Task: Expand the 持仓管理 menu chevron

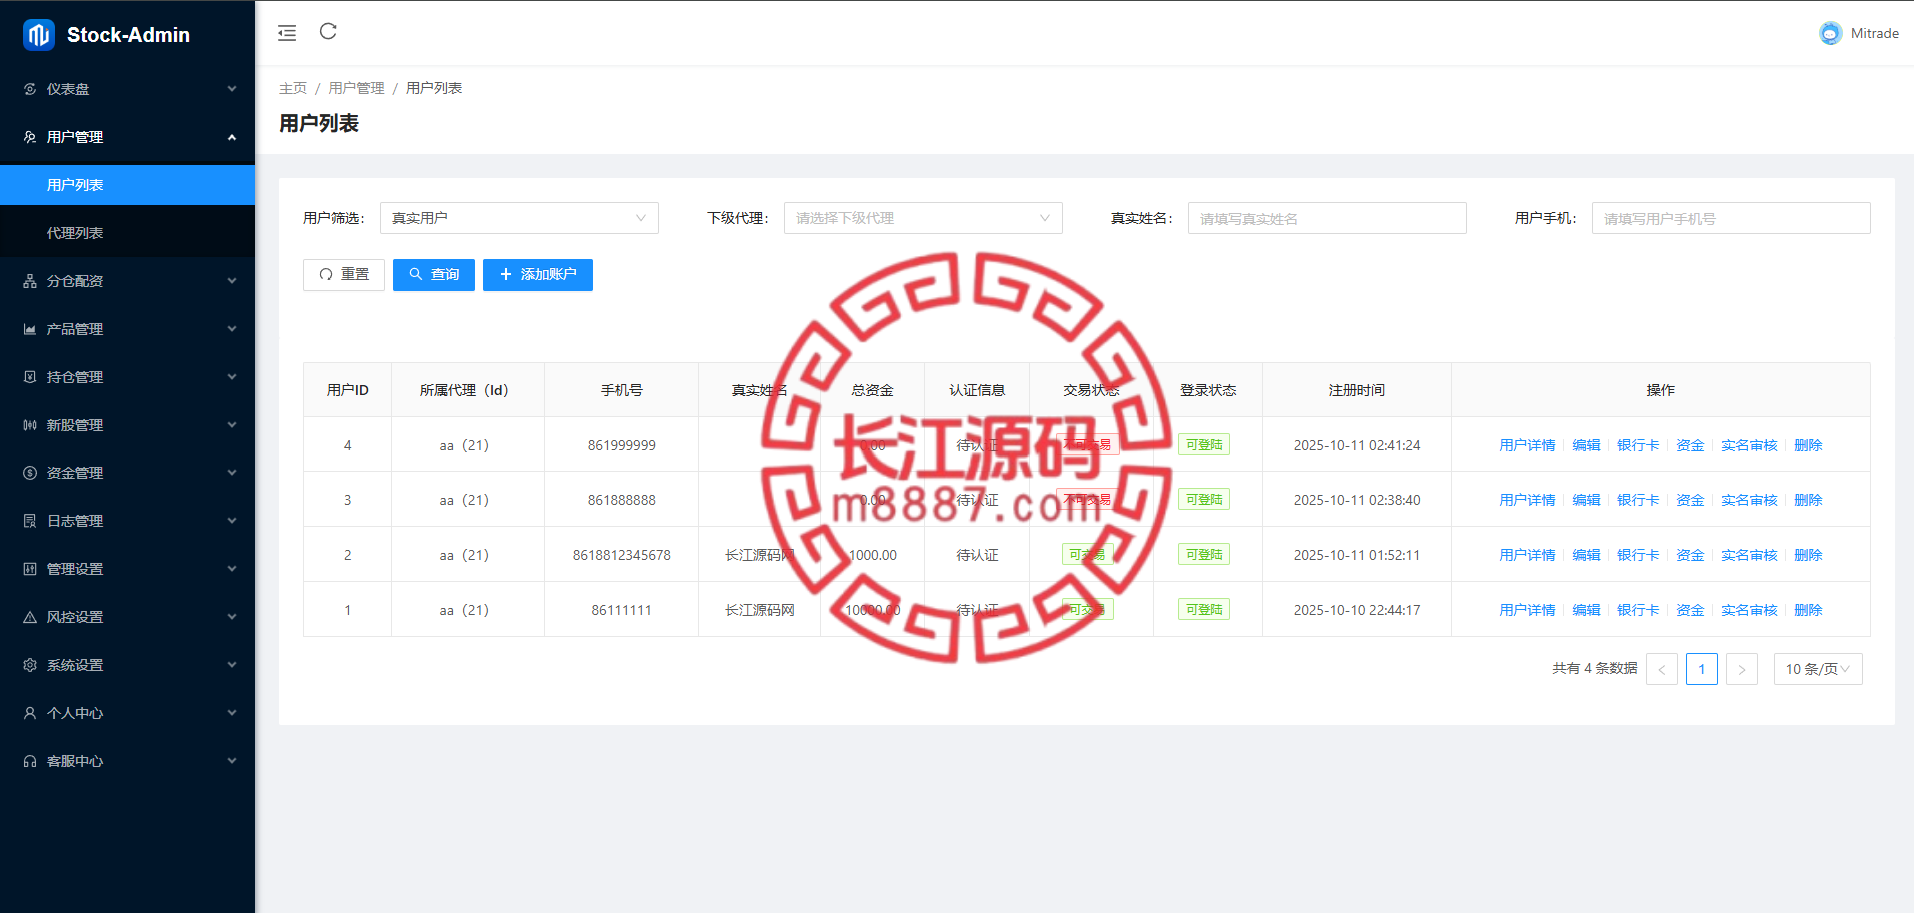Action: pyautogui.click(x=232, y=377)
